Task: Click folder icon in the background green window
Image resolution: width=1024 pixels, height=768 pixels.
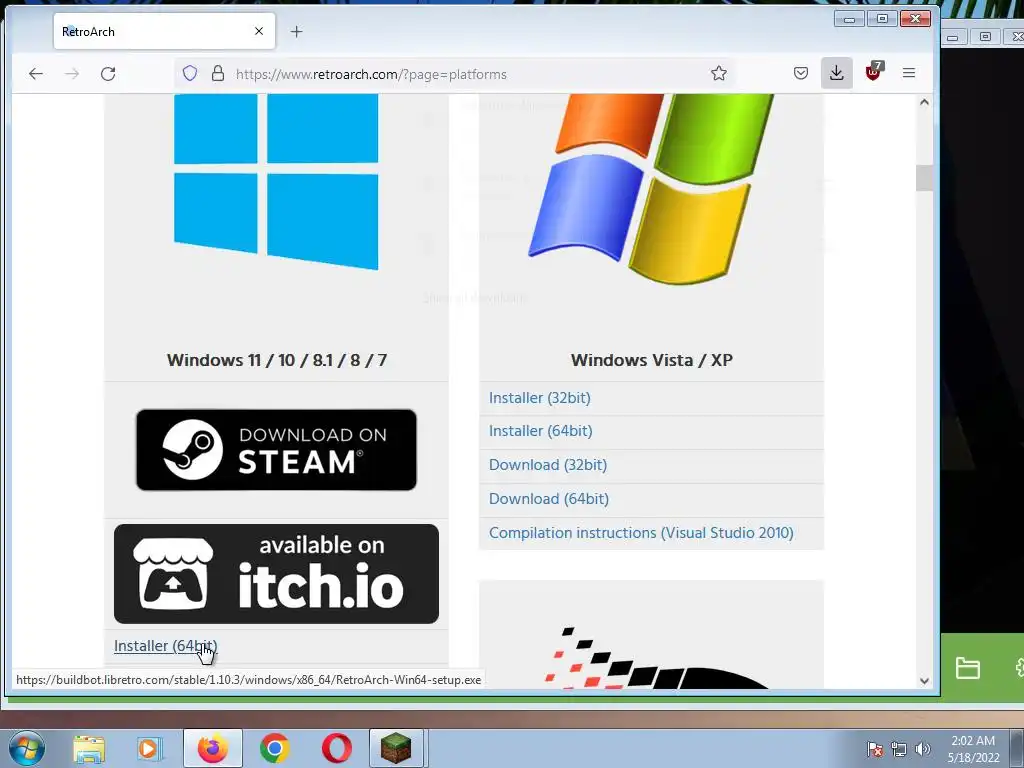Action: coord(967,668)
